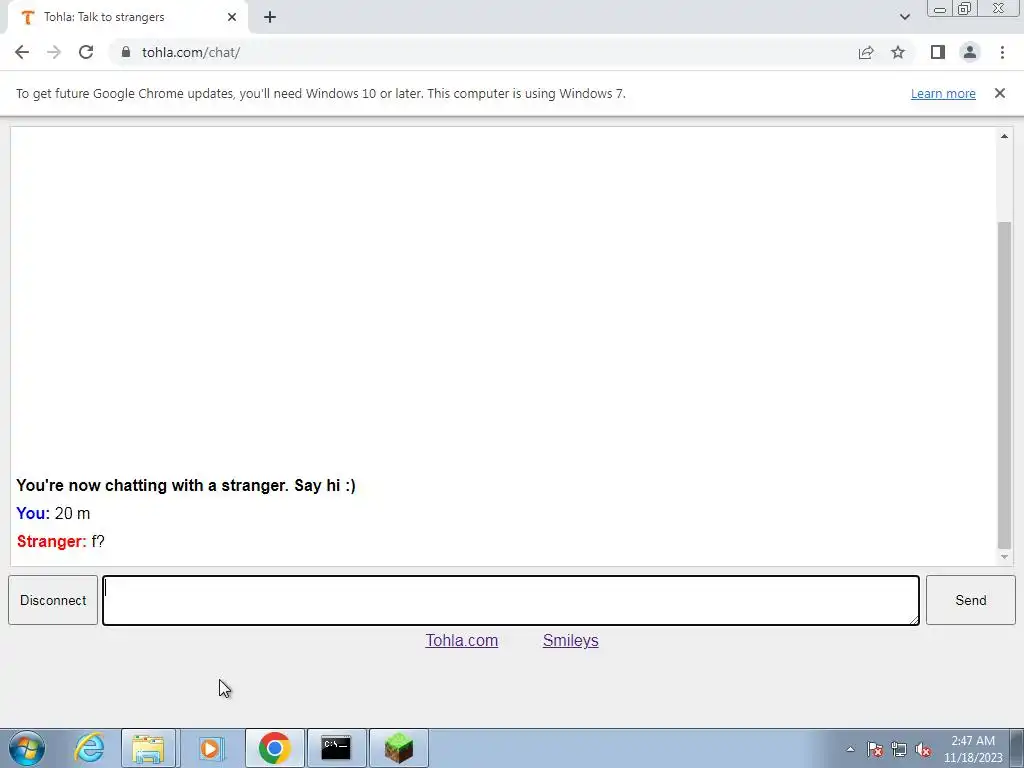This screenshot has width=1024, height=768.
Task: Open the Chrome side panel
Action: pos(938,52)
